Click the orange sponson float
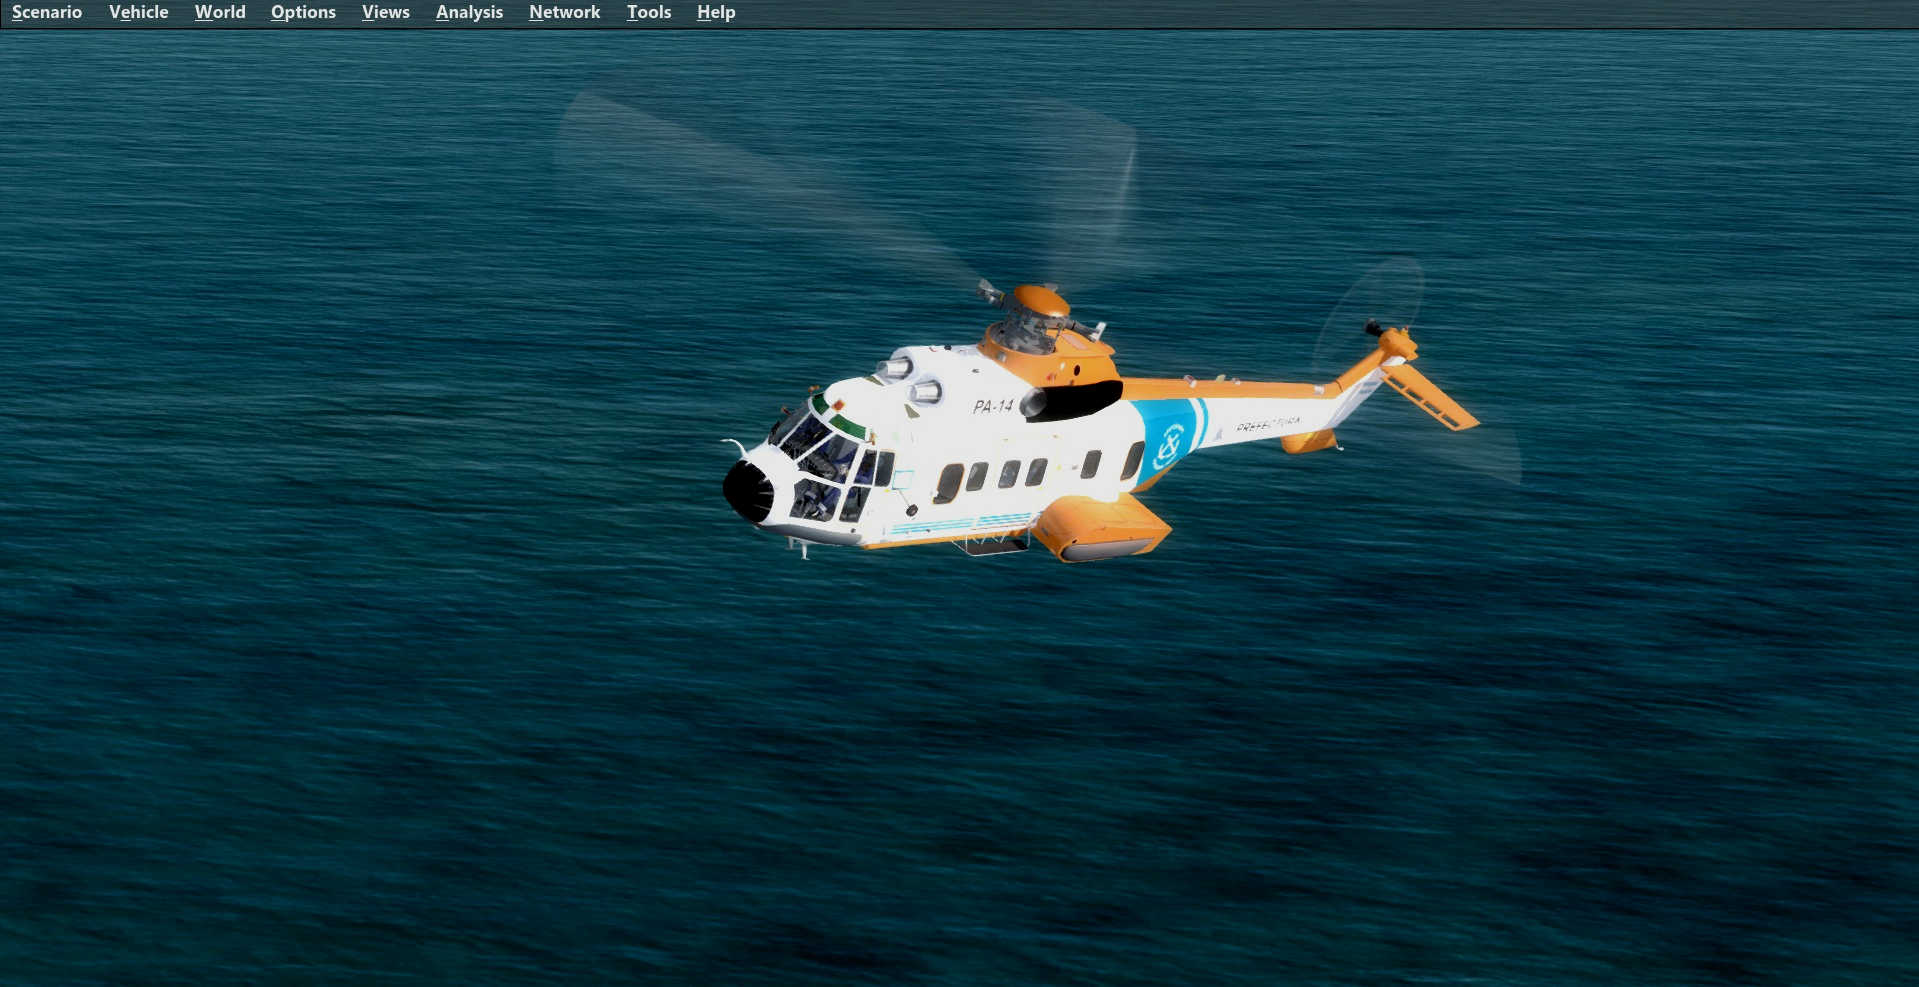 click(1100, 527)
